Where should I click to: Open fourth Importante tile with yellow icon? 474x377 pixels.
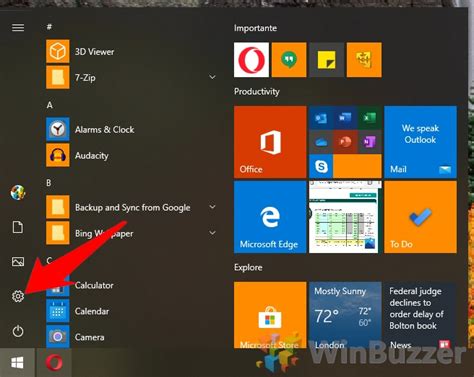point(364,60)
